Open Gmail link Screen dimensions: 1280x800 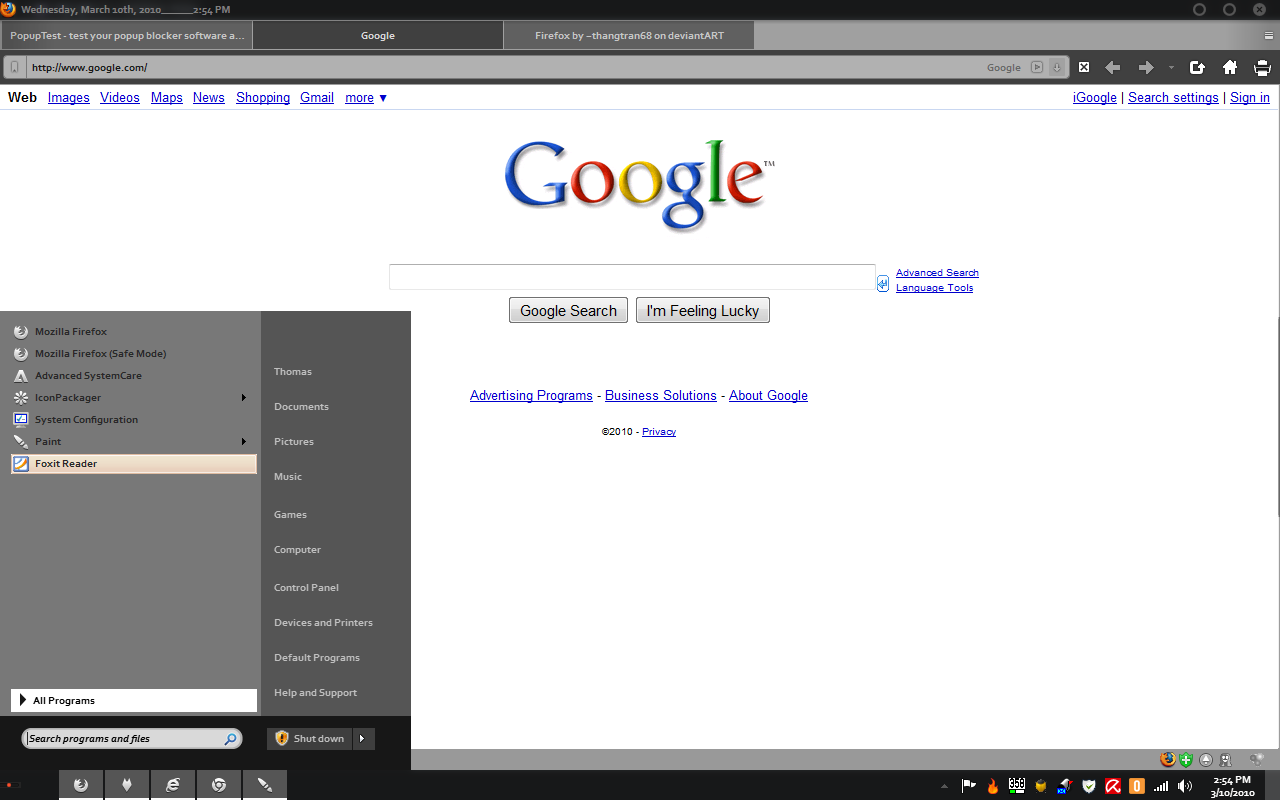[317, 97]
